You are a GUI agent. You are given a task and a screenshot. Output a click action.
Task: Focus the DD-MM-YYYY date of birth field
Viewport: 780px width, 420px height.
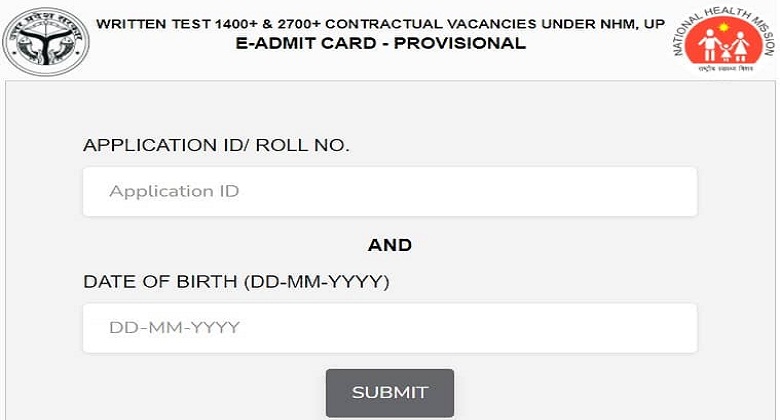390,328
